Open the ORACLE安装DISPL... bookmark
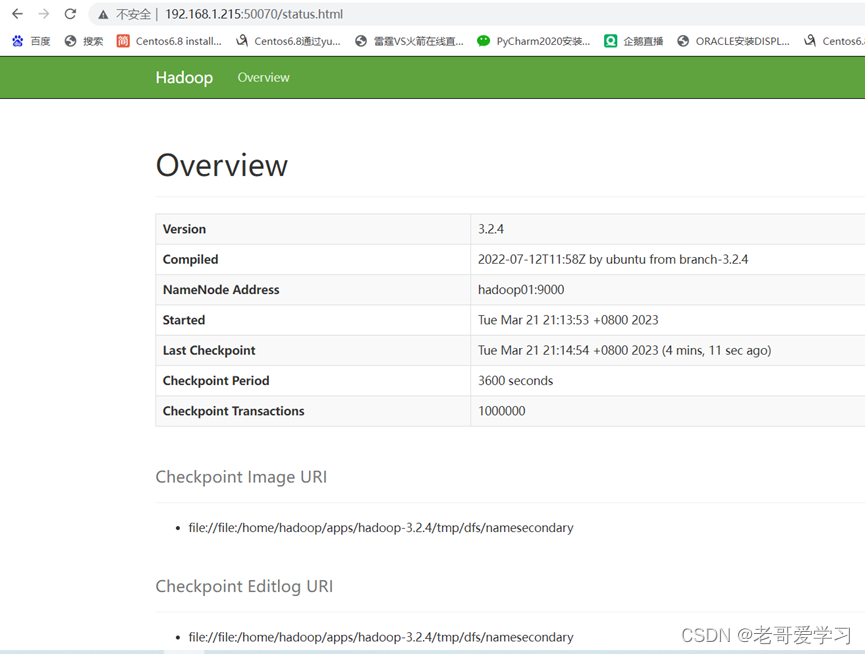 pos(734,41)
